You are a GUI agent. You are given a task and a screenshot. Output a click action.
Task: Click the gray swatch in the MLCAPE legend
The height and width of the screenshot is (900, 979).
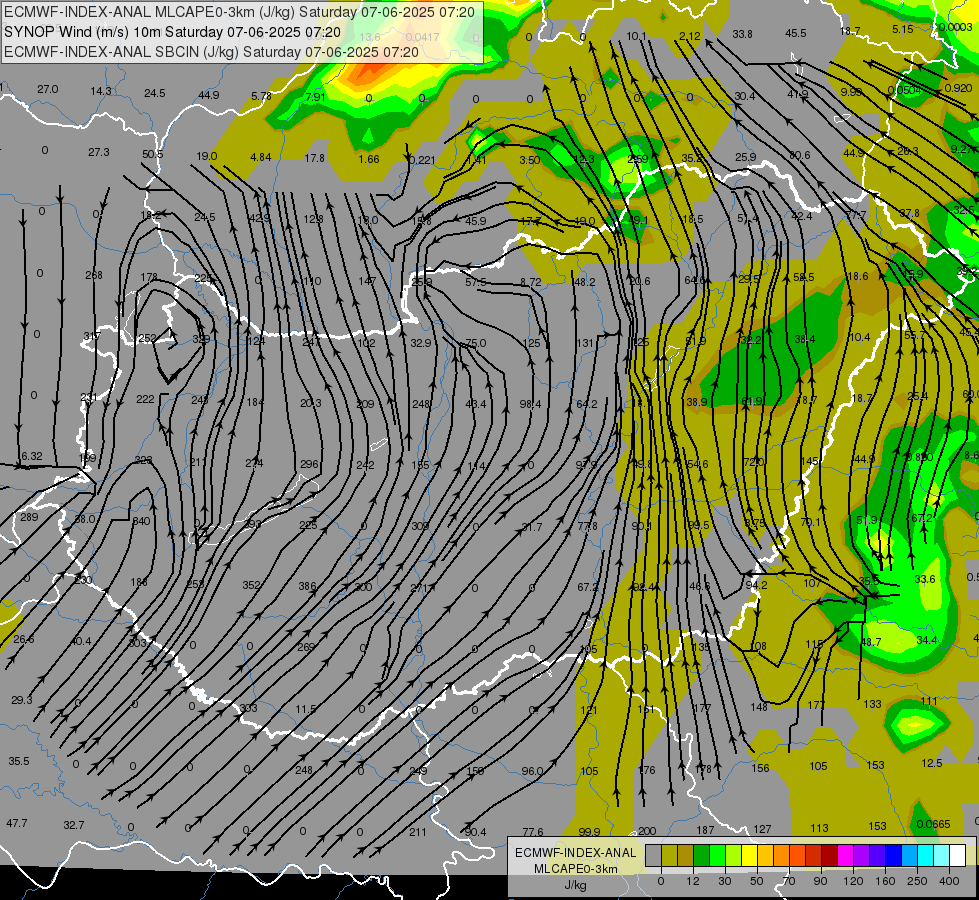click(x=653, y=855)
